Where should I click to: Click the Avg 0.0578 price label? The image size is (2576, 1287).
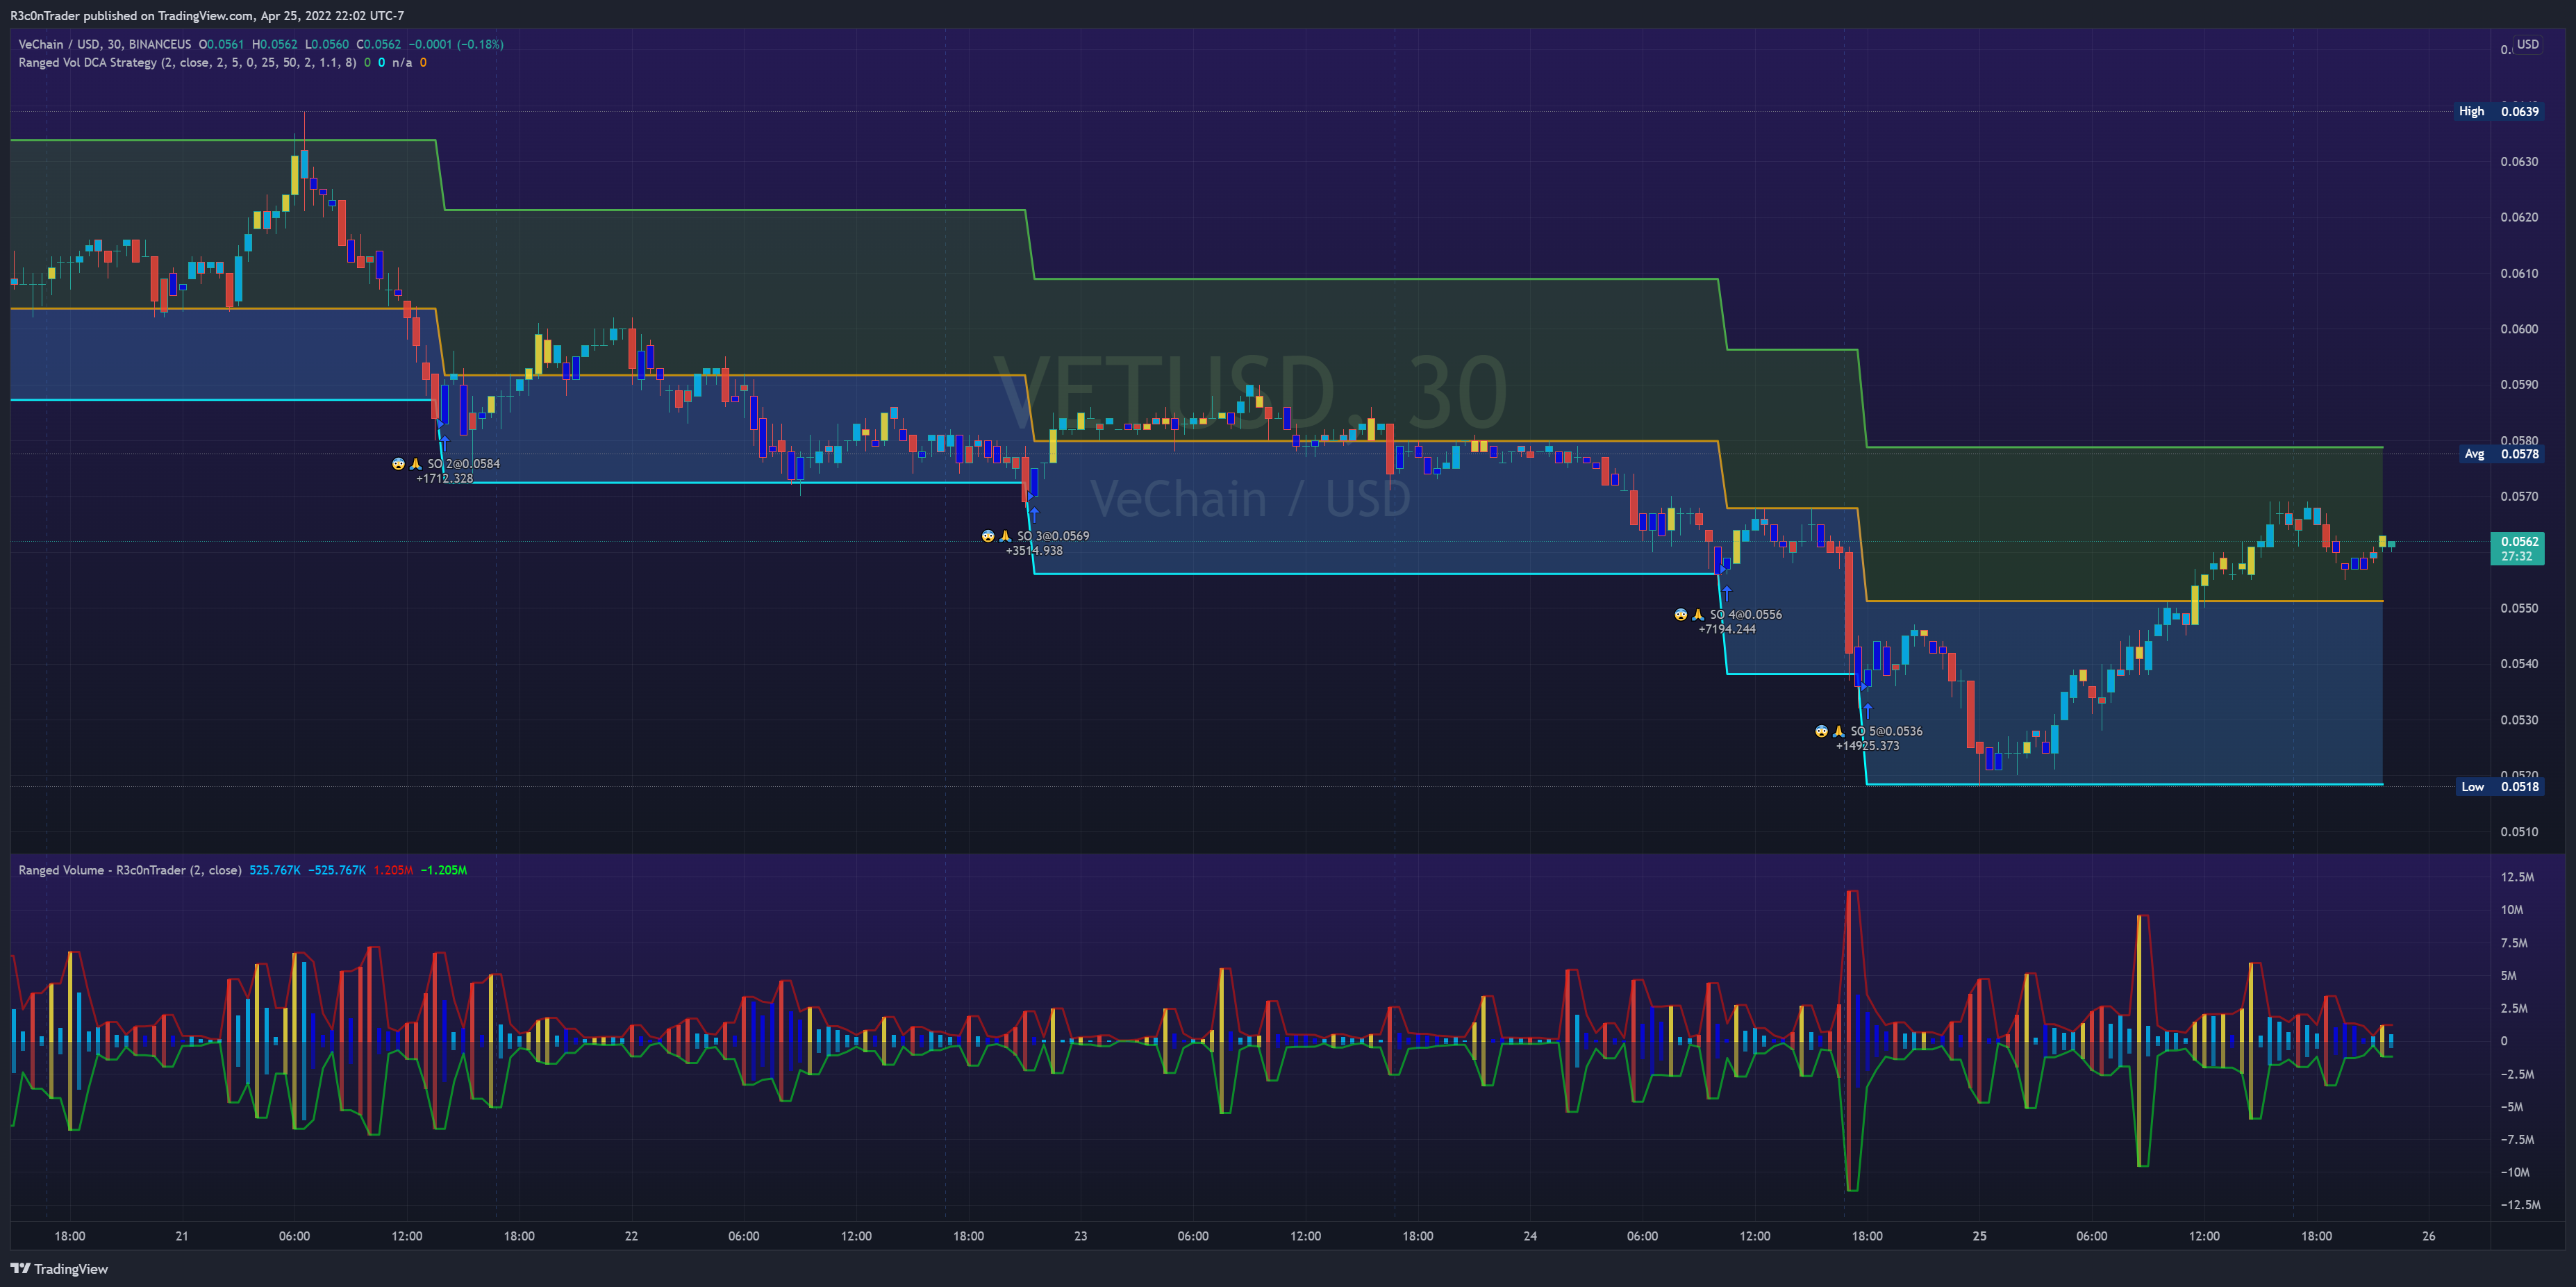pos(2500,454)
